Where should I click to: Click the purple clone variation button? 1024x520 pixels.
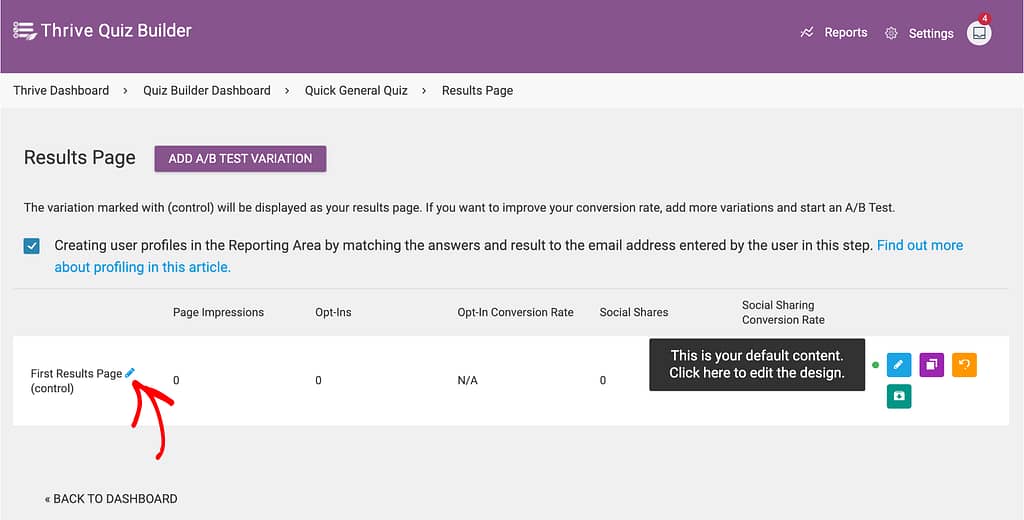931,365
